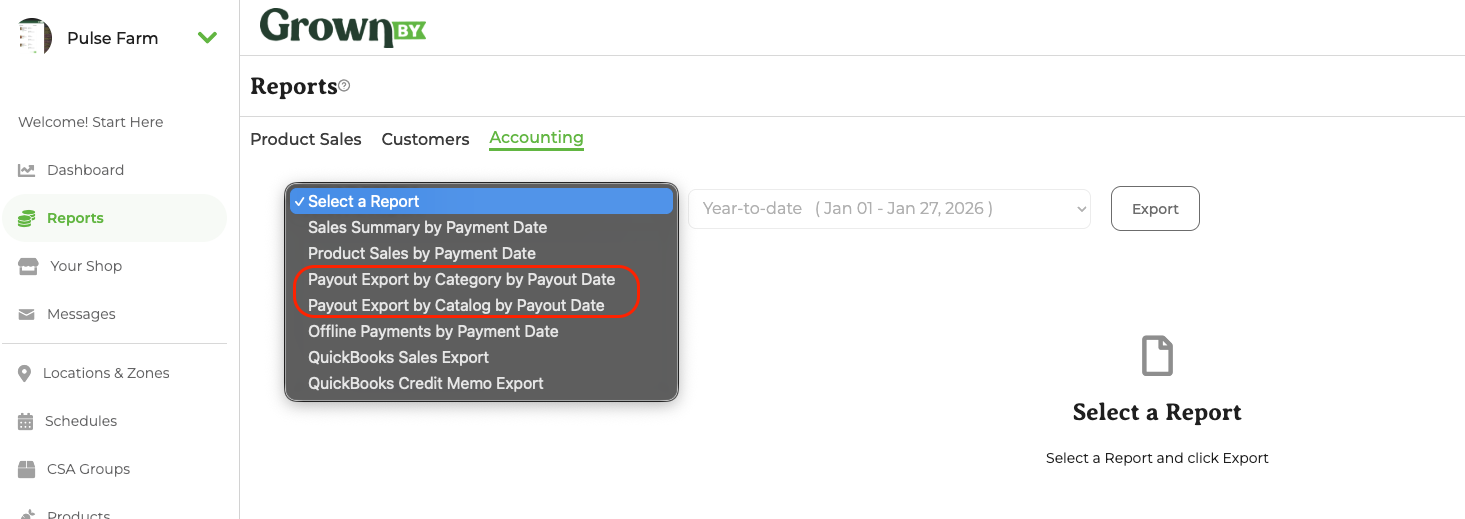This screenshot has width=1465, height=519.
Task: Click the Your Shop storefront icon
Action: 30,266
